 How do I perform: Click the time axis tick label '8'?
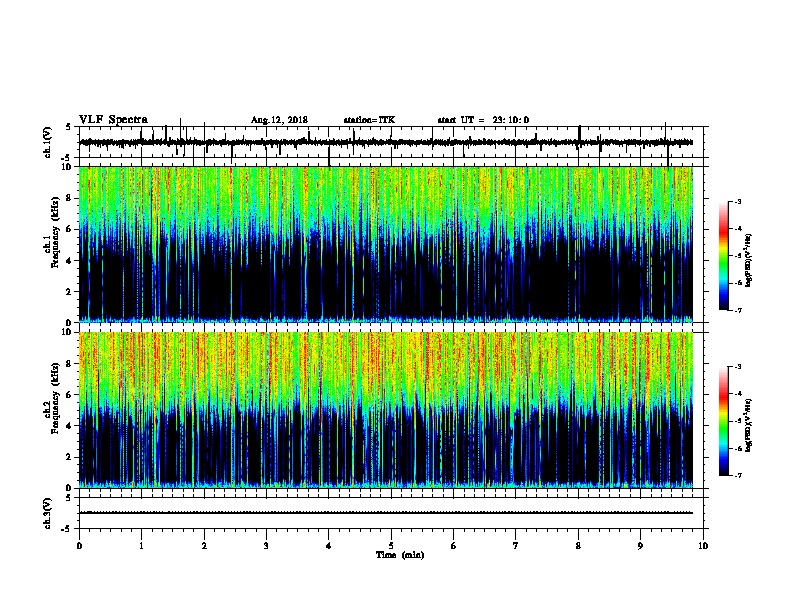click(578, 546)
